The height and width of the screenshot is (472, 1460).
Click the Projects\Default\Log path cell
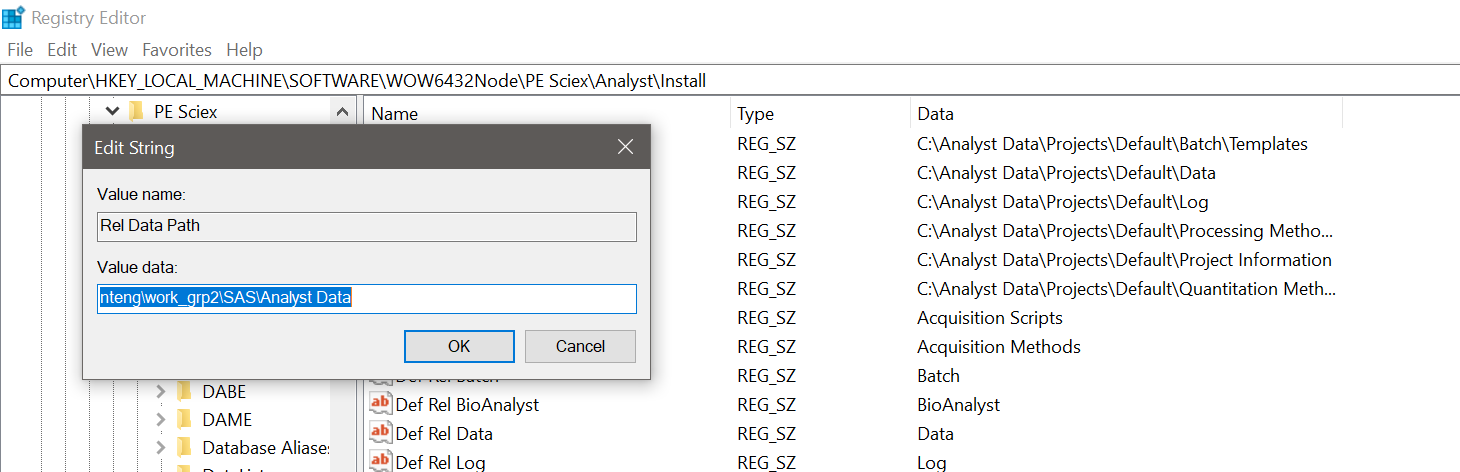tap(1062, 202)
